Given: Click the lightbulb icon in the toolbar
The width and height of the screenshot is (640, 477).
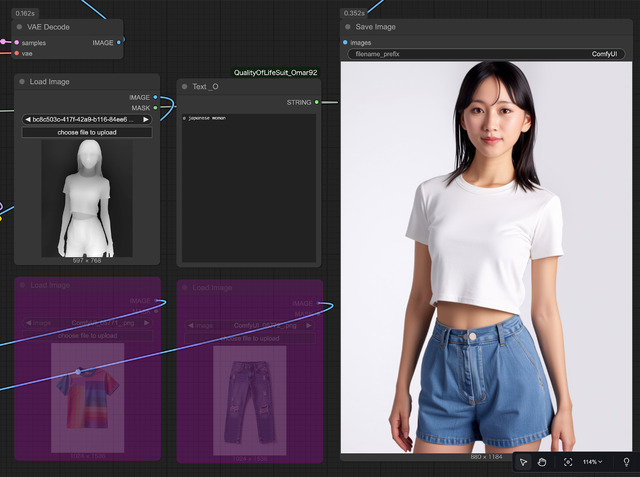Looking at the screenshot, I should [x=626, y=462].
